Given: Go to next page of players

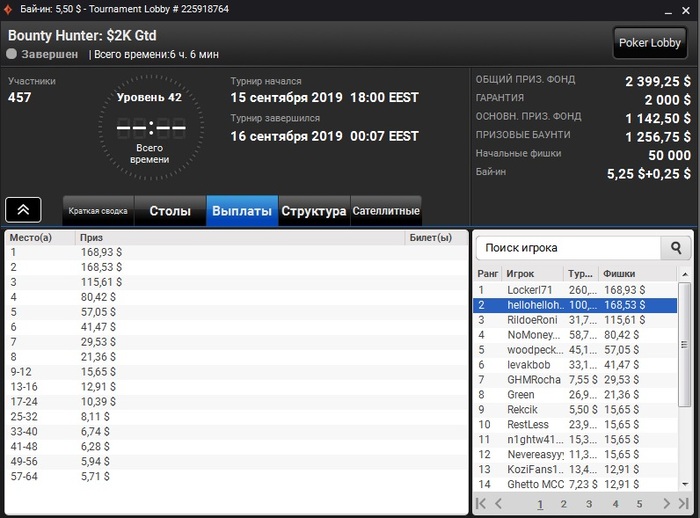Looking at the screenshot, I should pos(667,504).
